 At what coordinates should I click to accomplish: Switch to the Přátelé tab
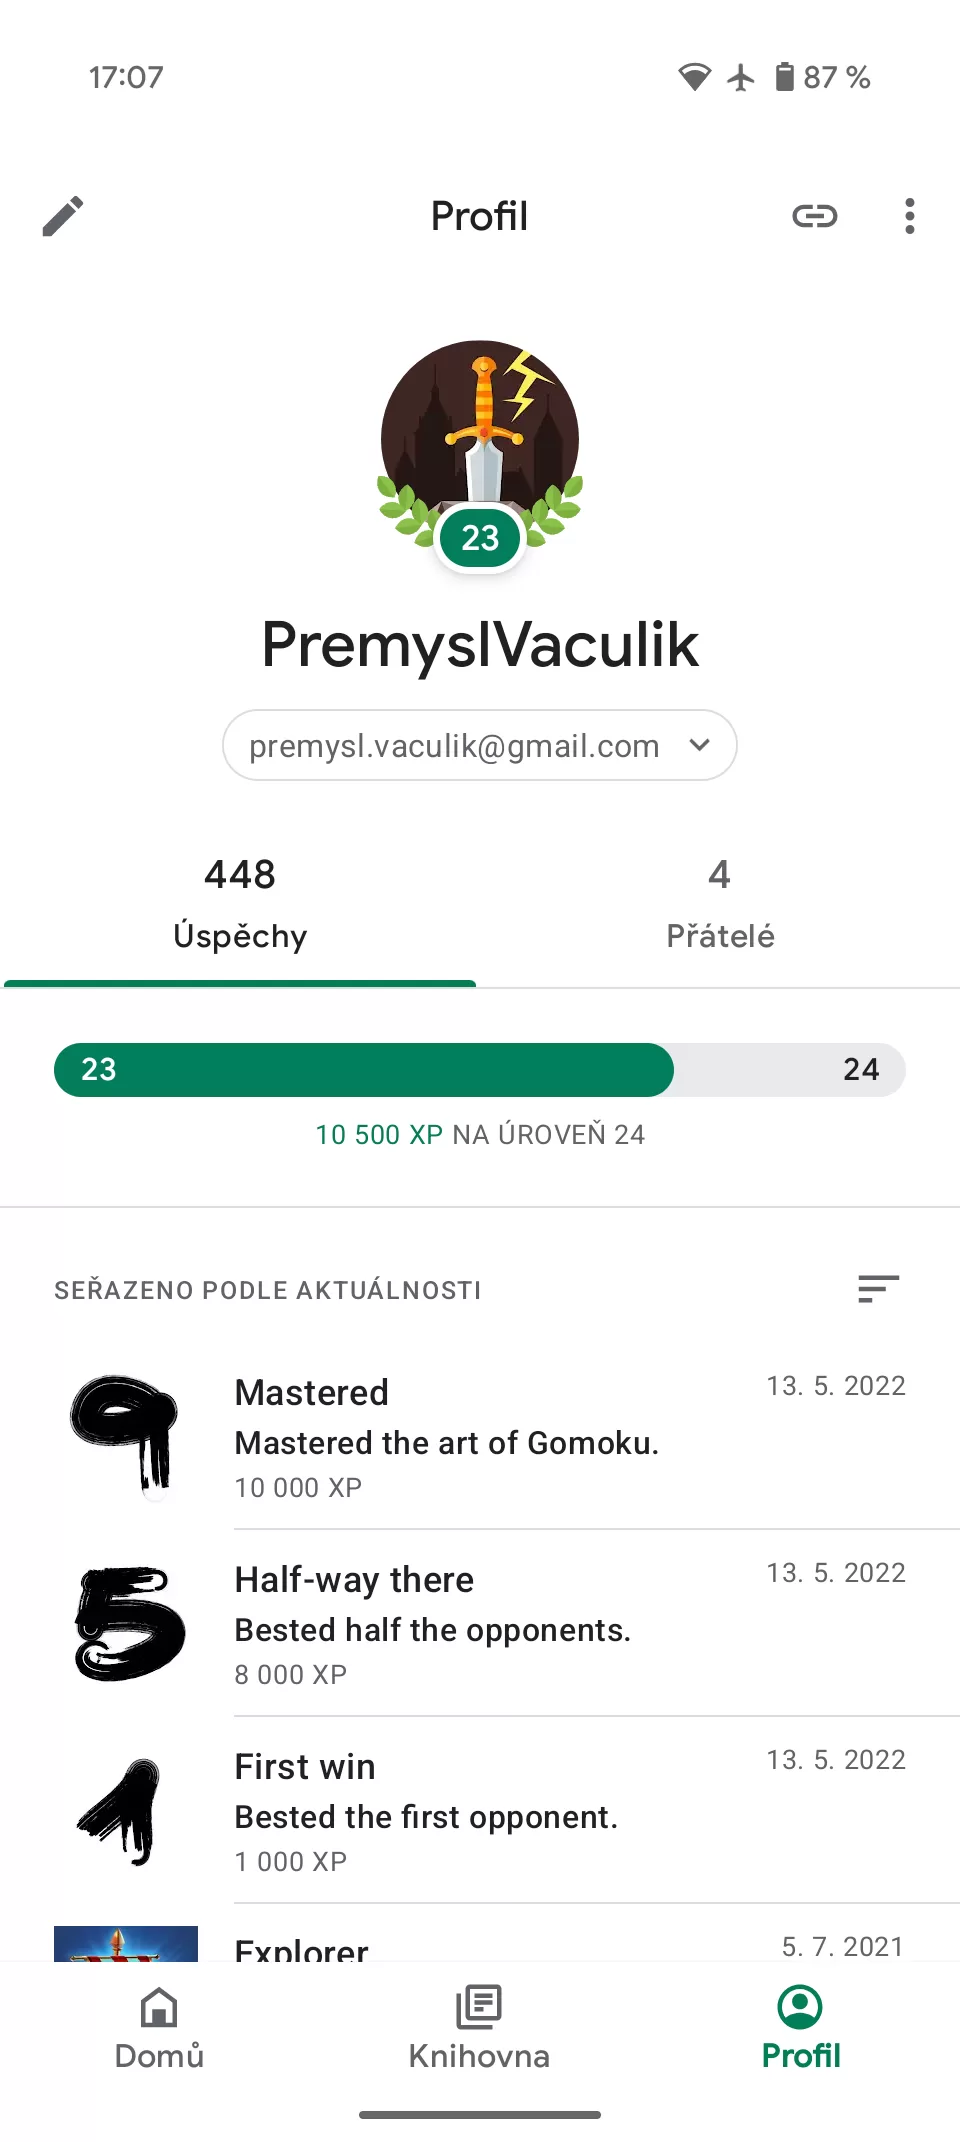click(x=720, y=903)
